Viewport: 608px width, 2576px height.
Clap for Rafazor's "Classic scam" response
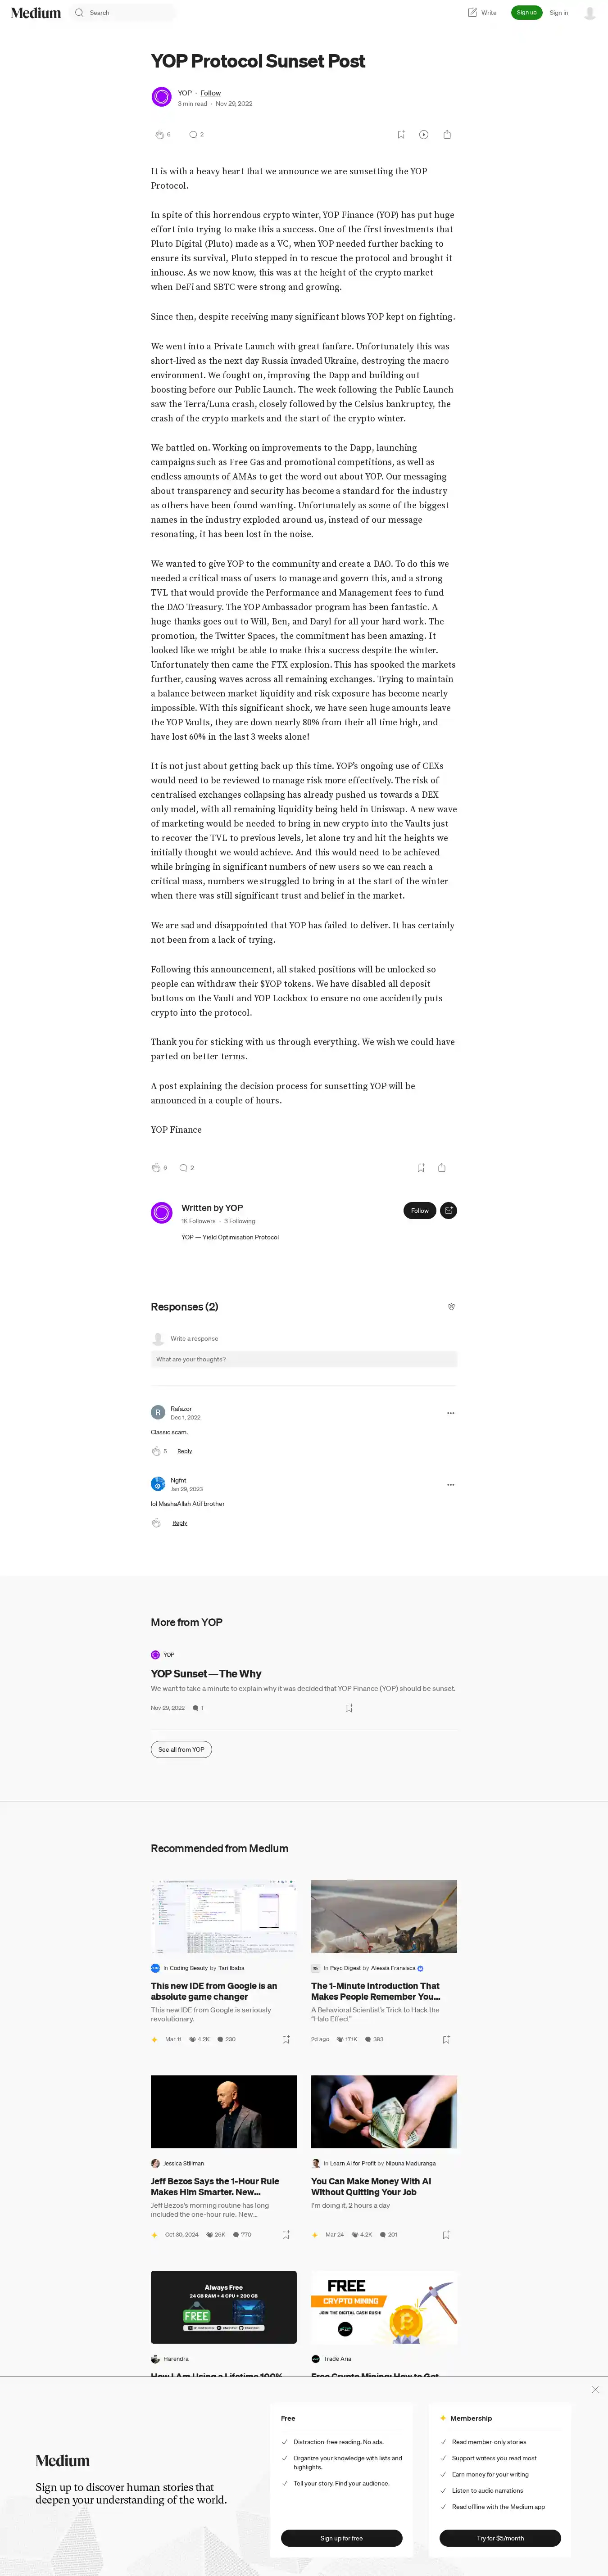(x=156, y=1451)
